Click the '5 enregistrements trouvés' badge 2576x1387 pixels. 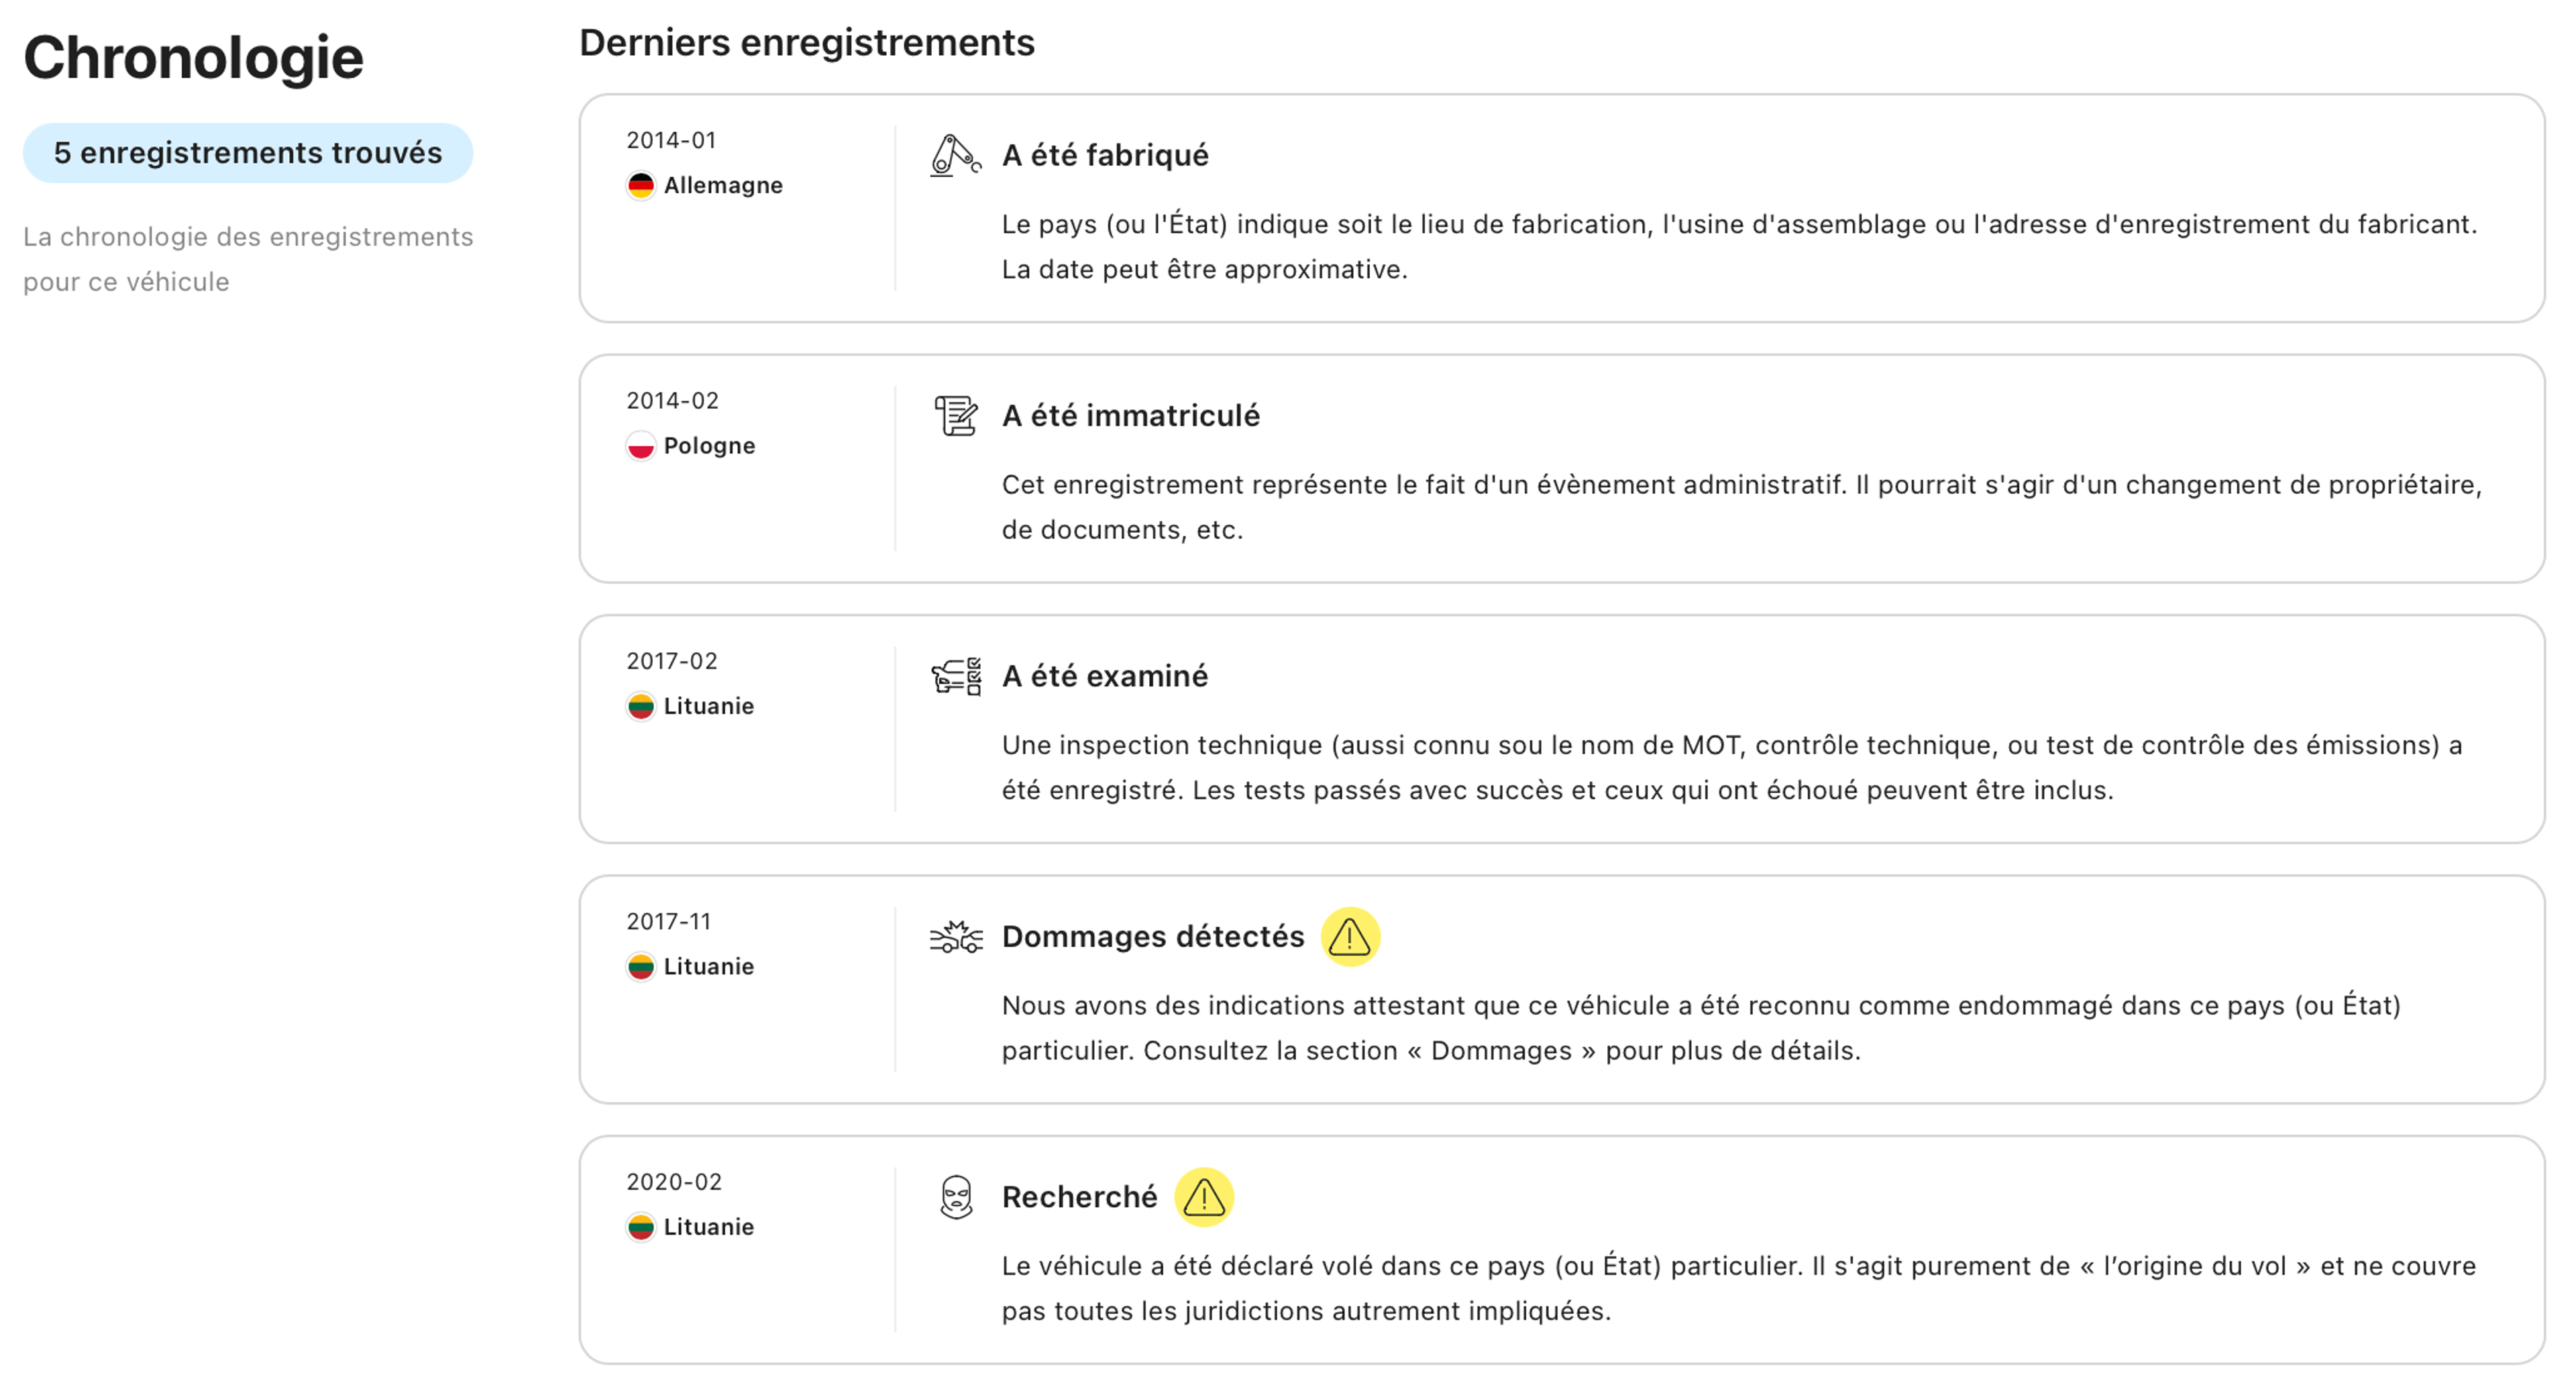247,153
